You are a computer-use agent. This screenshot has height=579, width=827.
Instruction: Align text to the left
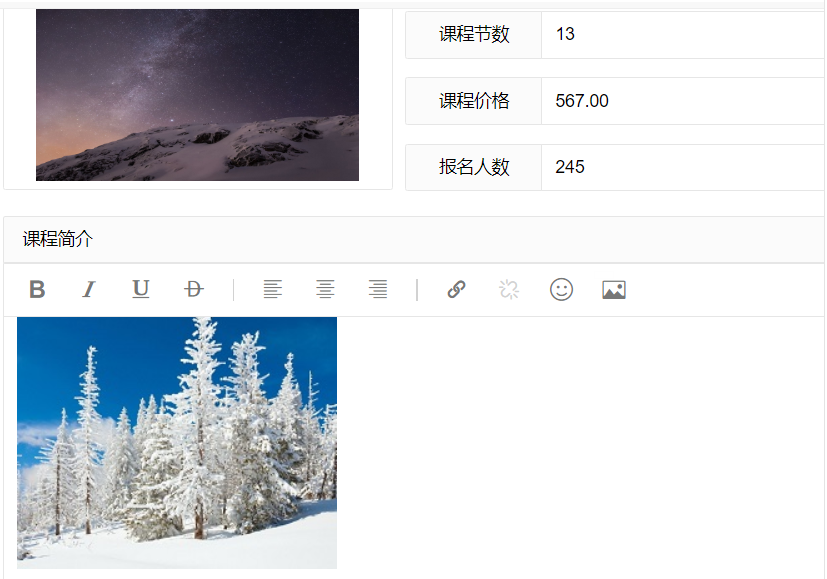tap(273, 290)
